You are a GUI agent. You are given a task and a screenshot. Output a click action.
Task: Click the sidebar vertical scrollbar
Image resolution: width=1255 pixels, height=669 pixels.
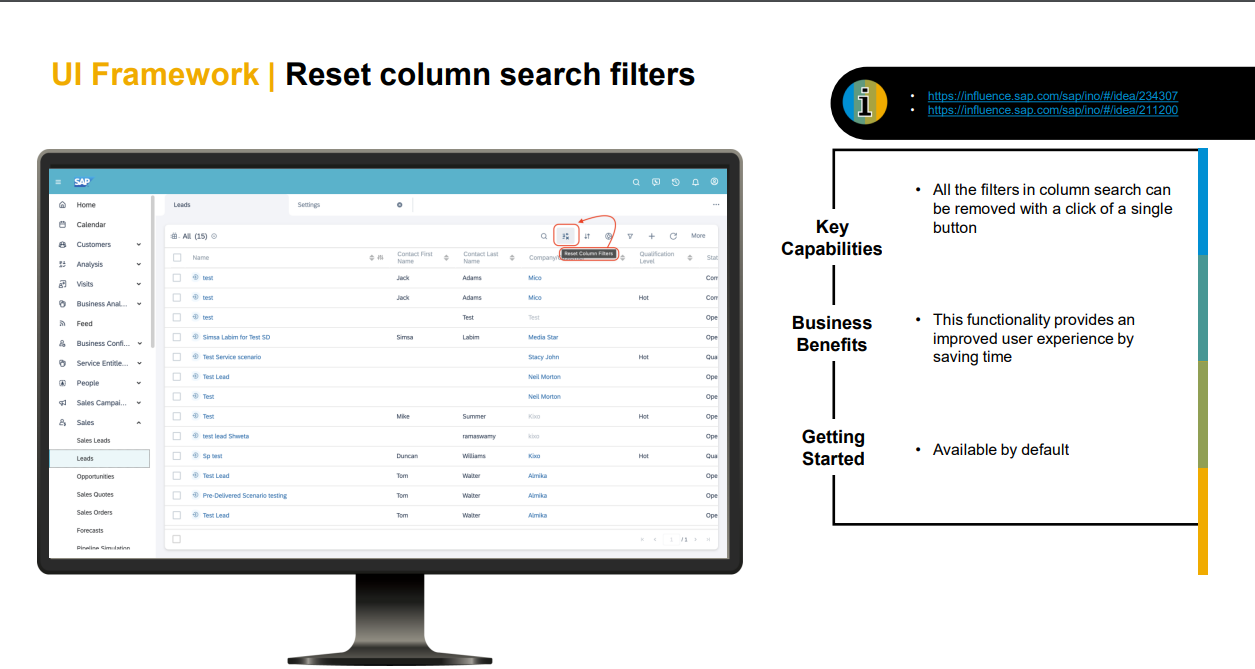tap(153, 272)
